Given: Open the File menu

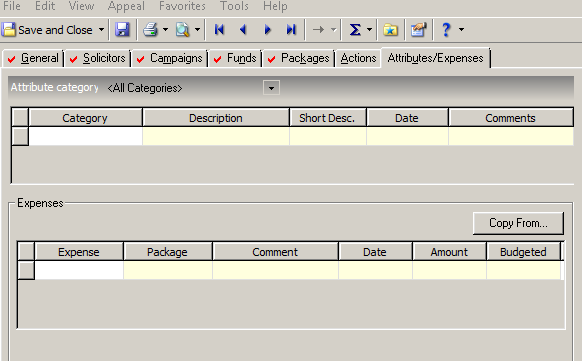Looking at the screenshot, I should (12, 6).
